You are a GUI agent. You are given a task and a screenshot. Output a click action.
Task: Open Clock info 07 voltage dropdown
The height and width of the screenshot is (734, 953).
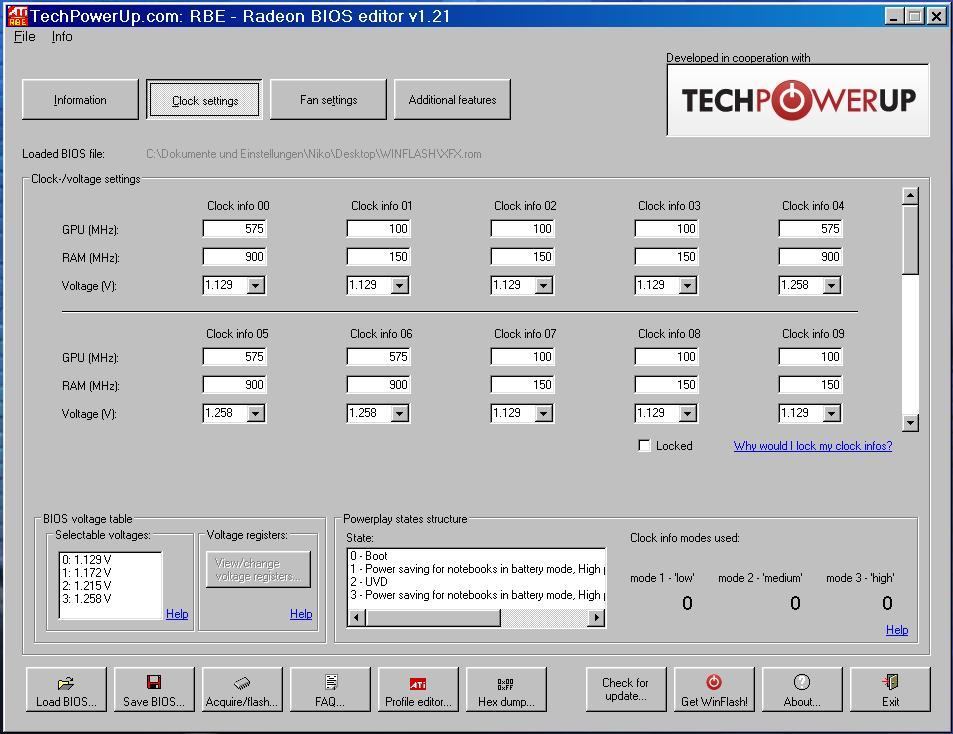point(544,413)
